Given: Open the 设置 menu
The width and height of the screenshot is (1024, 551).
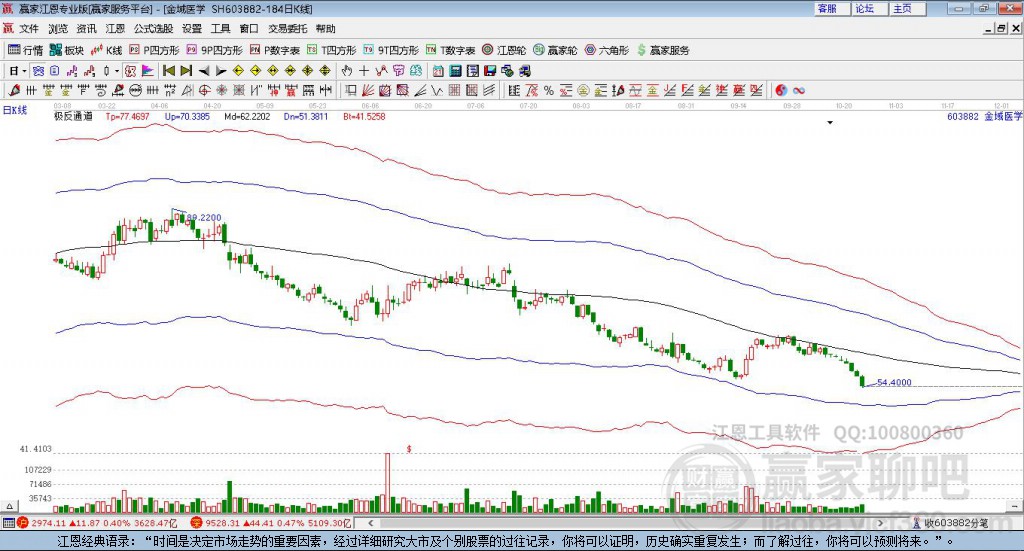Looking at the screenshot, I should pos(192,29).
